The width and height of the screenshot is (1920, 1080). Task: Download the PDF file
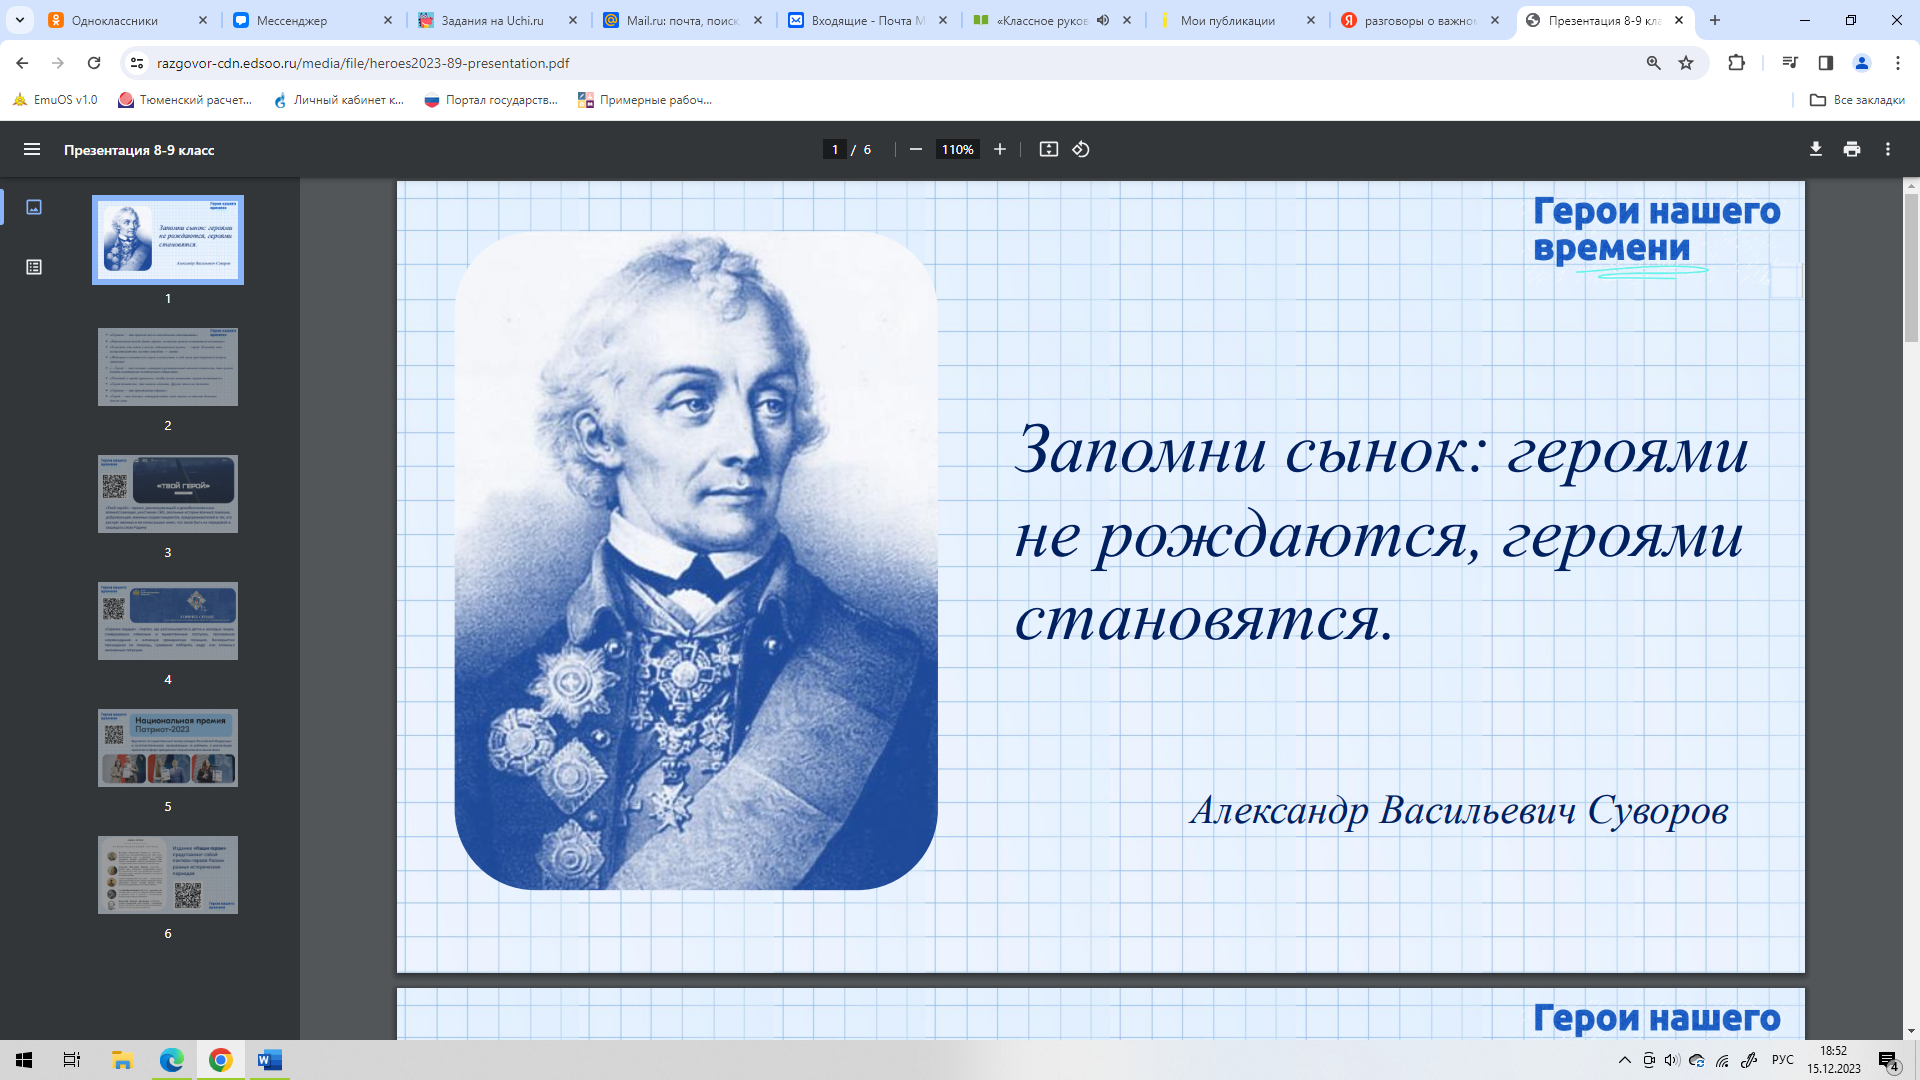1815,149
